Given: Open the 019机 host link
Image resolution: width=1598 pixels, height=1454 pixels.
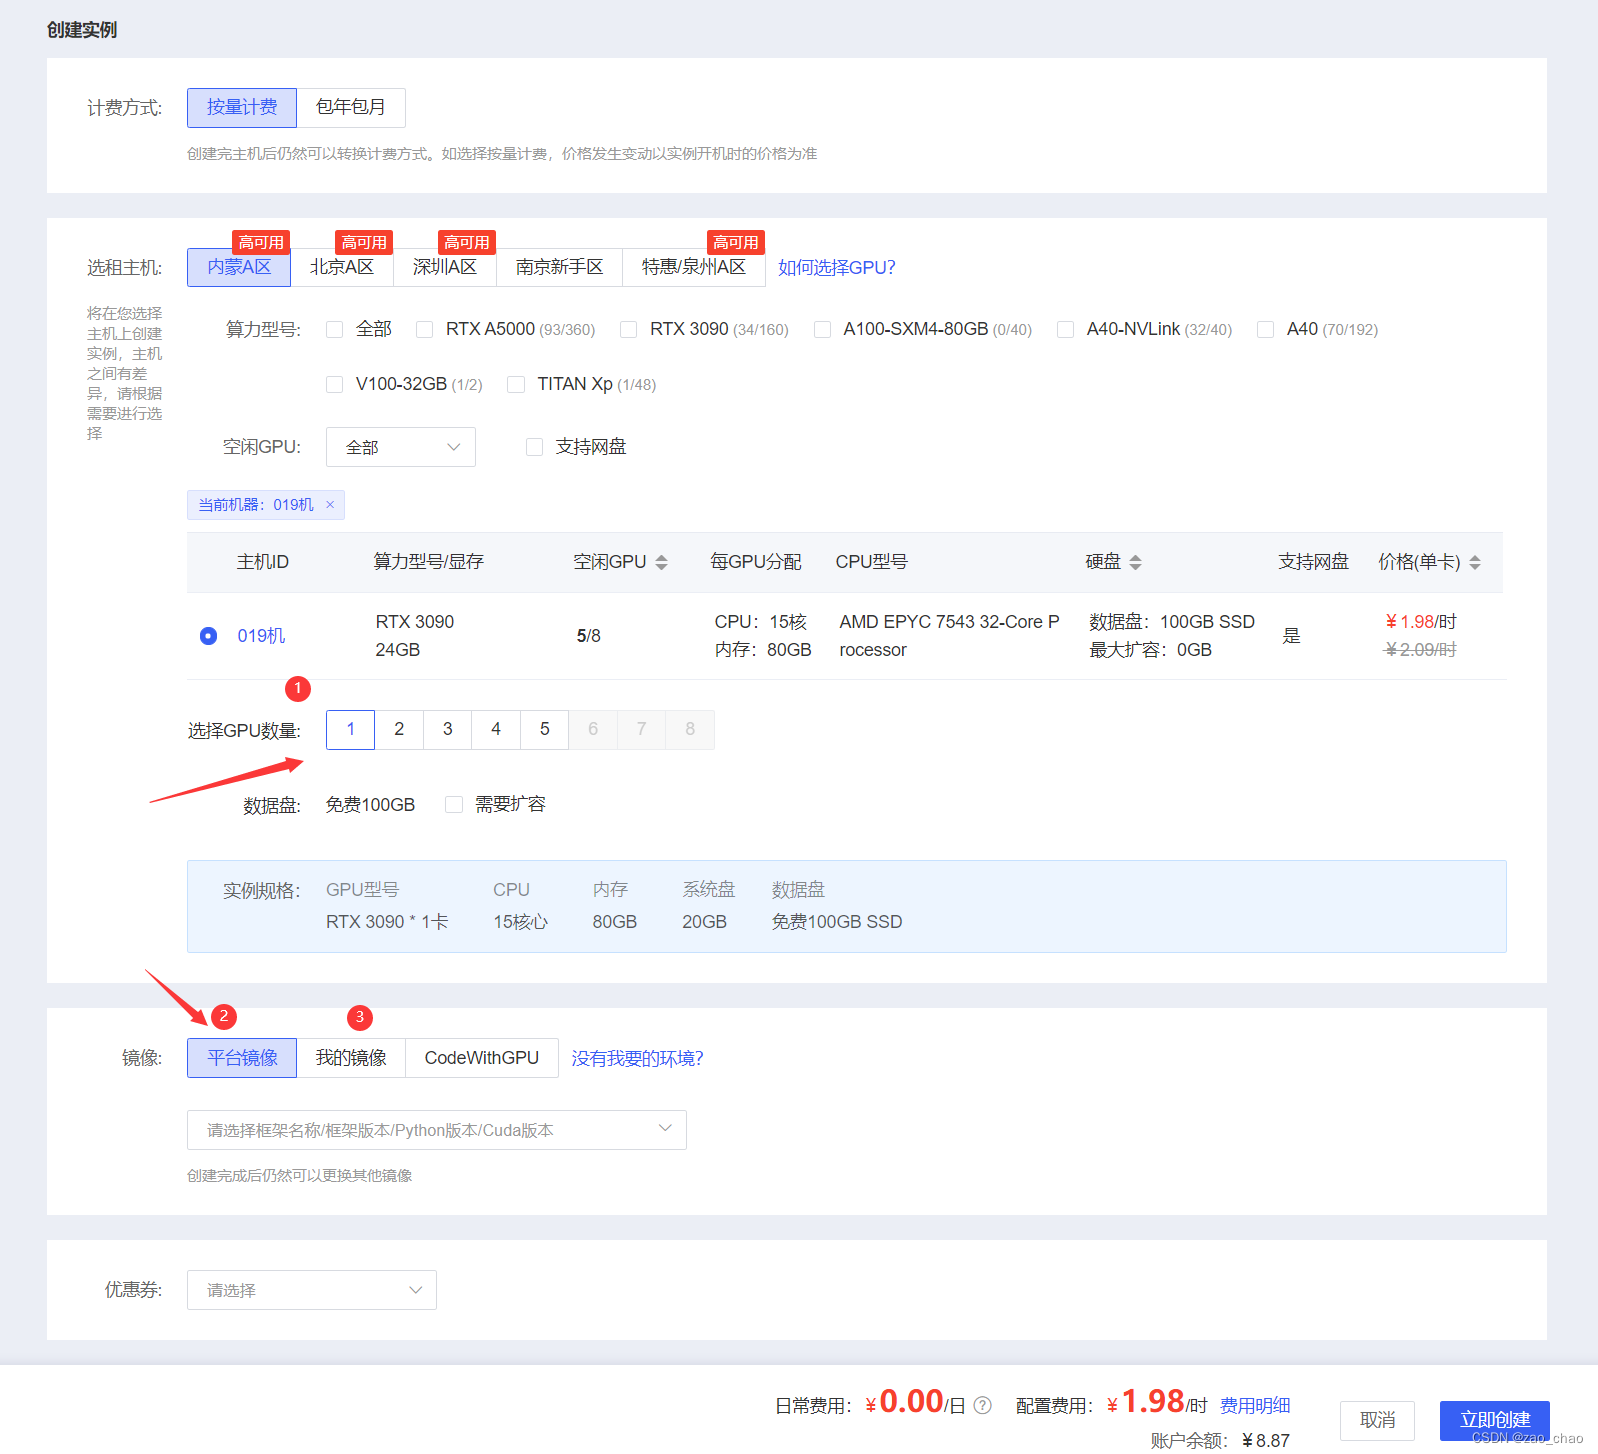Looking at the screenshot, I should pyautogui.click(x=261, y=636).
